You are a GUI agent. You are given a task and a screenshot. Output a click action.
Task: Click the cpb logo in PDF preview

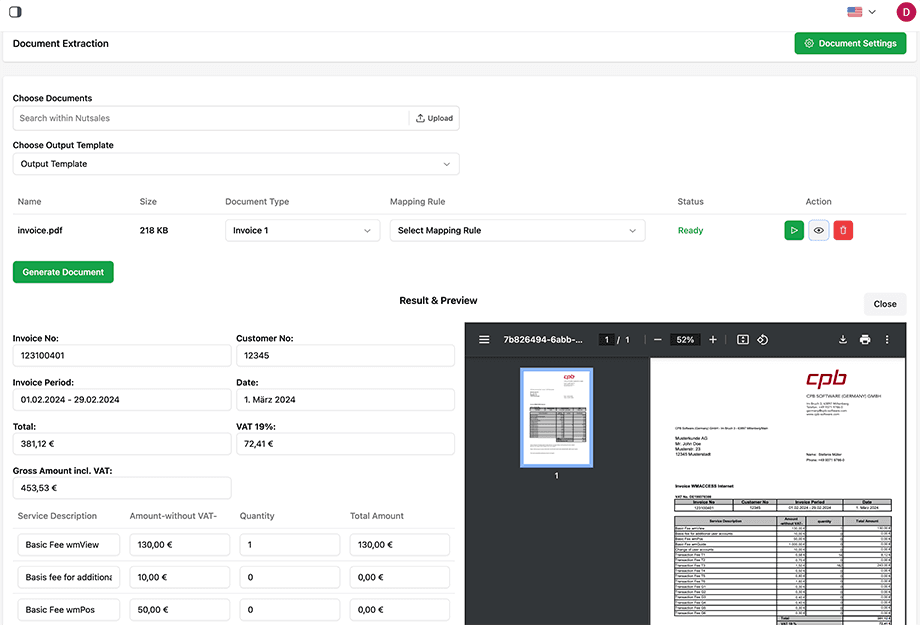(x=826, y=379)
